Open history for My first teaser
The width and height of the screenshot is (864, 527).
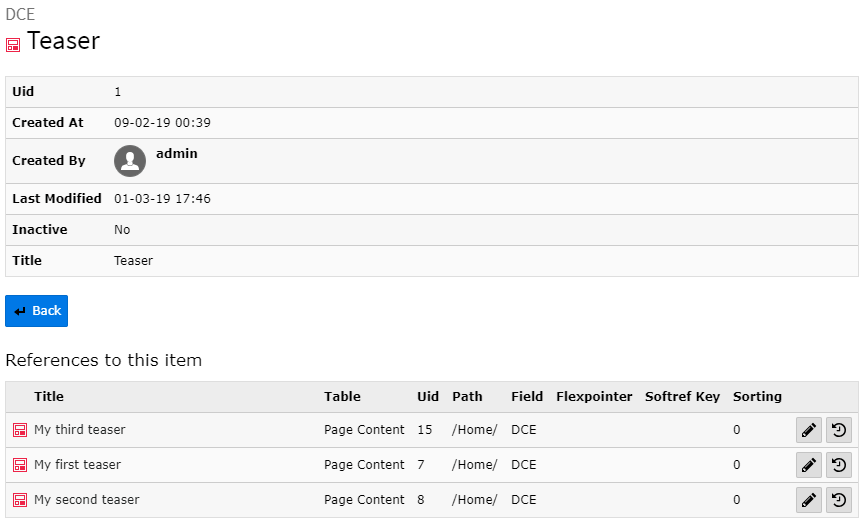pos(838,465)
